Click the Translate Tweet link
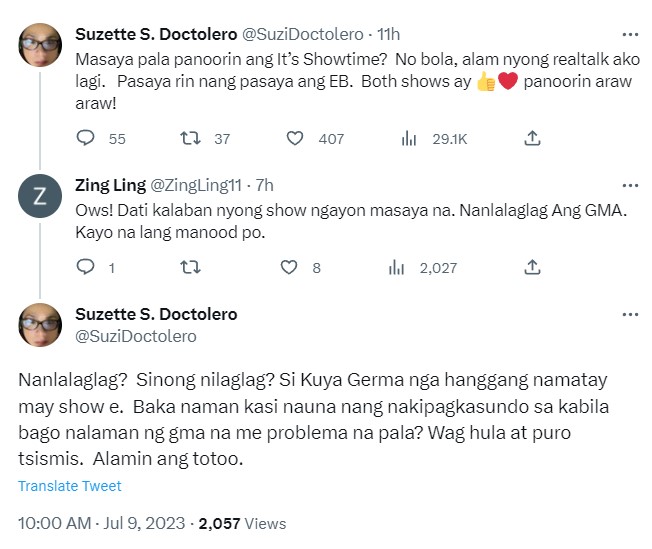 [x=70, y=486]
